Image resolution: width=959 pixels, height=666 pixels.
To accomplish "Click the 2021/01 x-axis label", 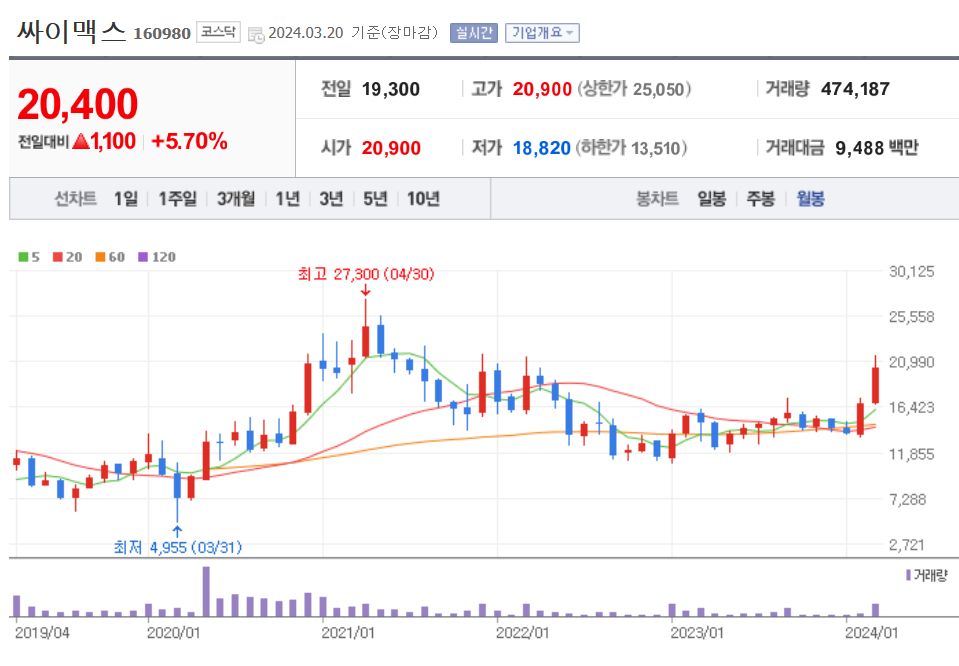I will click(348, 632).
